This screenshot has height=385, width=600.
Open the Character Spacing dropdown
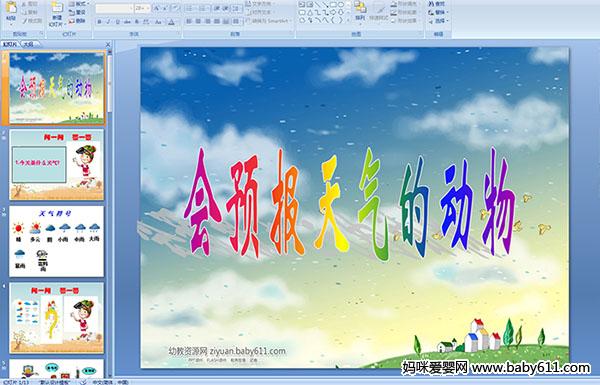click(146, 22)
